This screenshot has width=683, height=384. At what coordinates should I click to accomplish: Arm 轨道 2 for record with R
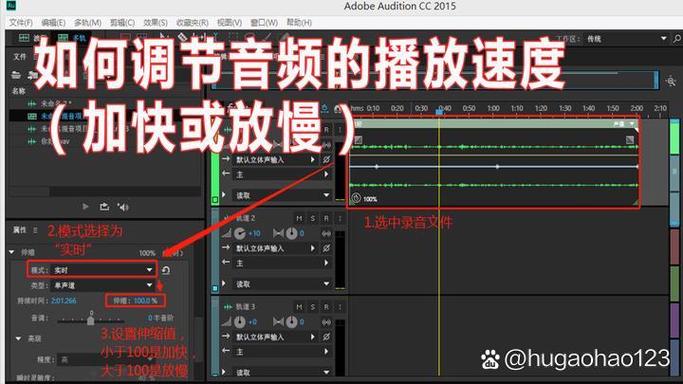tap(326, 218)
